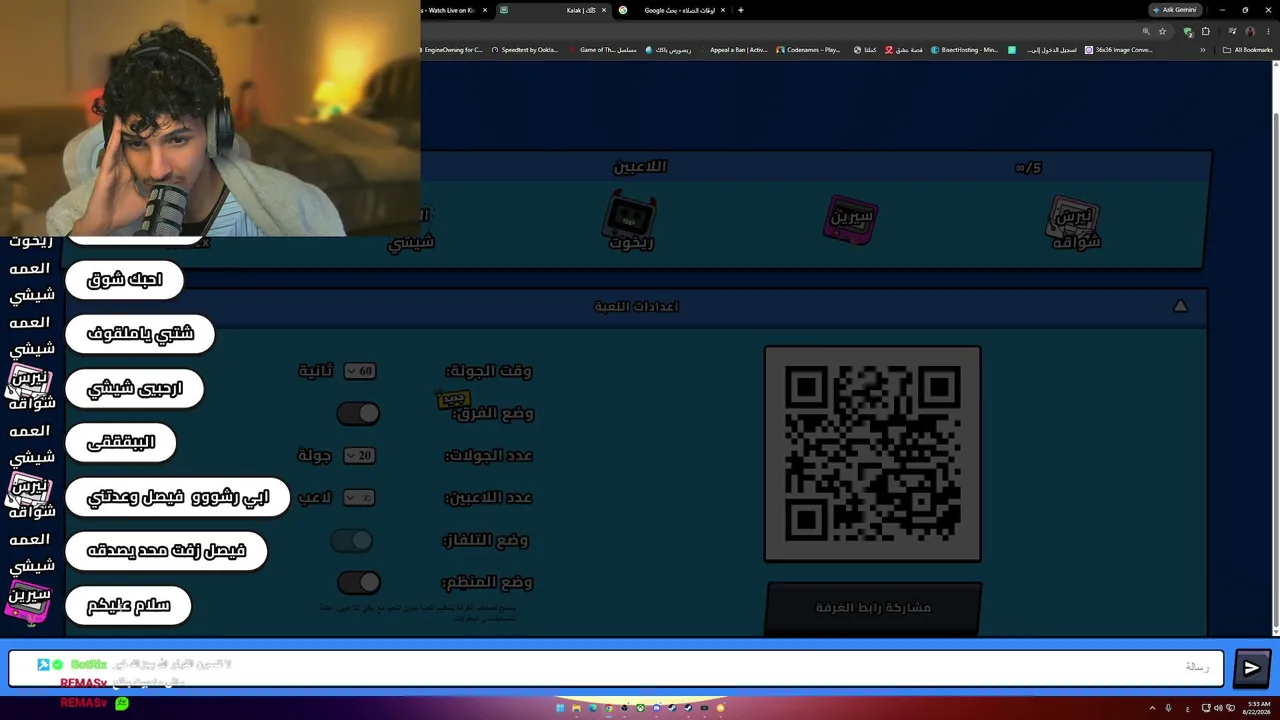1280x720 pixels.
Task: Close the Kalak browser tab
Action: point(603,10)
